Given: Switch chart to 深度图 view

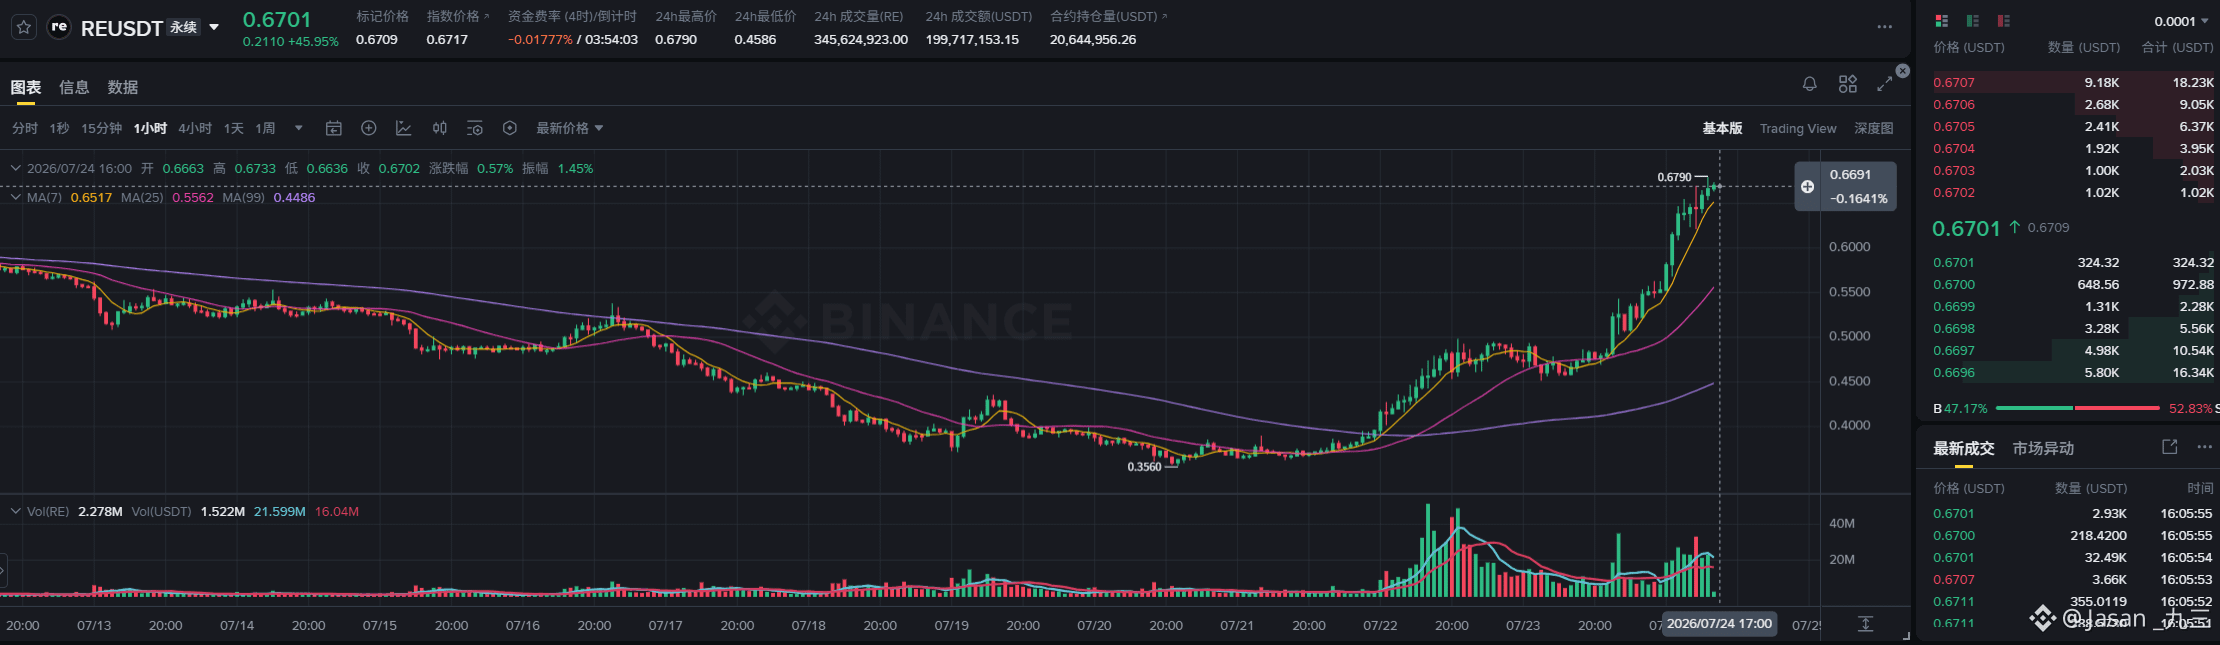Looking at the screenshot, I should [x=1874, y=128].
